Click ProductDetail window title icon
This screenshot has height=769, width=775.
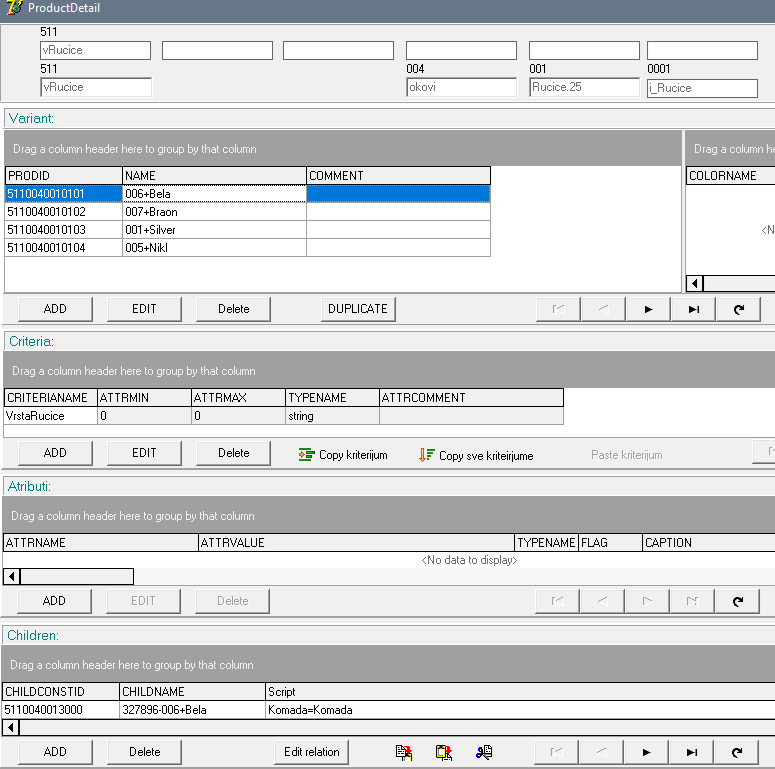click(x=14, y=7)
